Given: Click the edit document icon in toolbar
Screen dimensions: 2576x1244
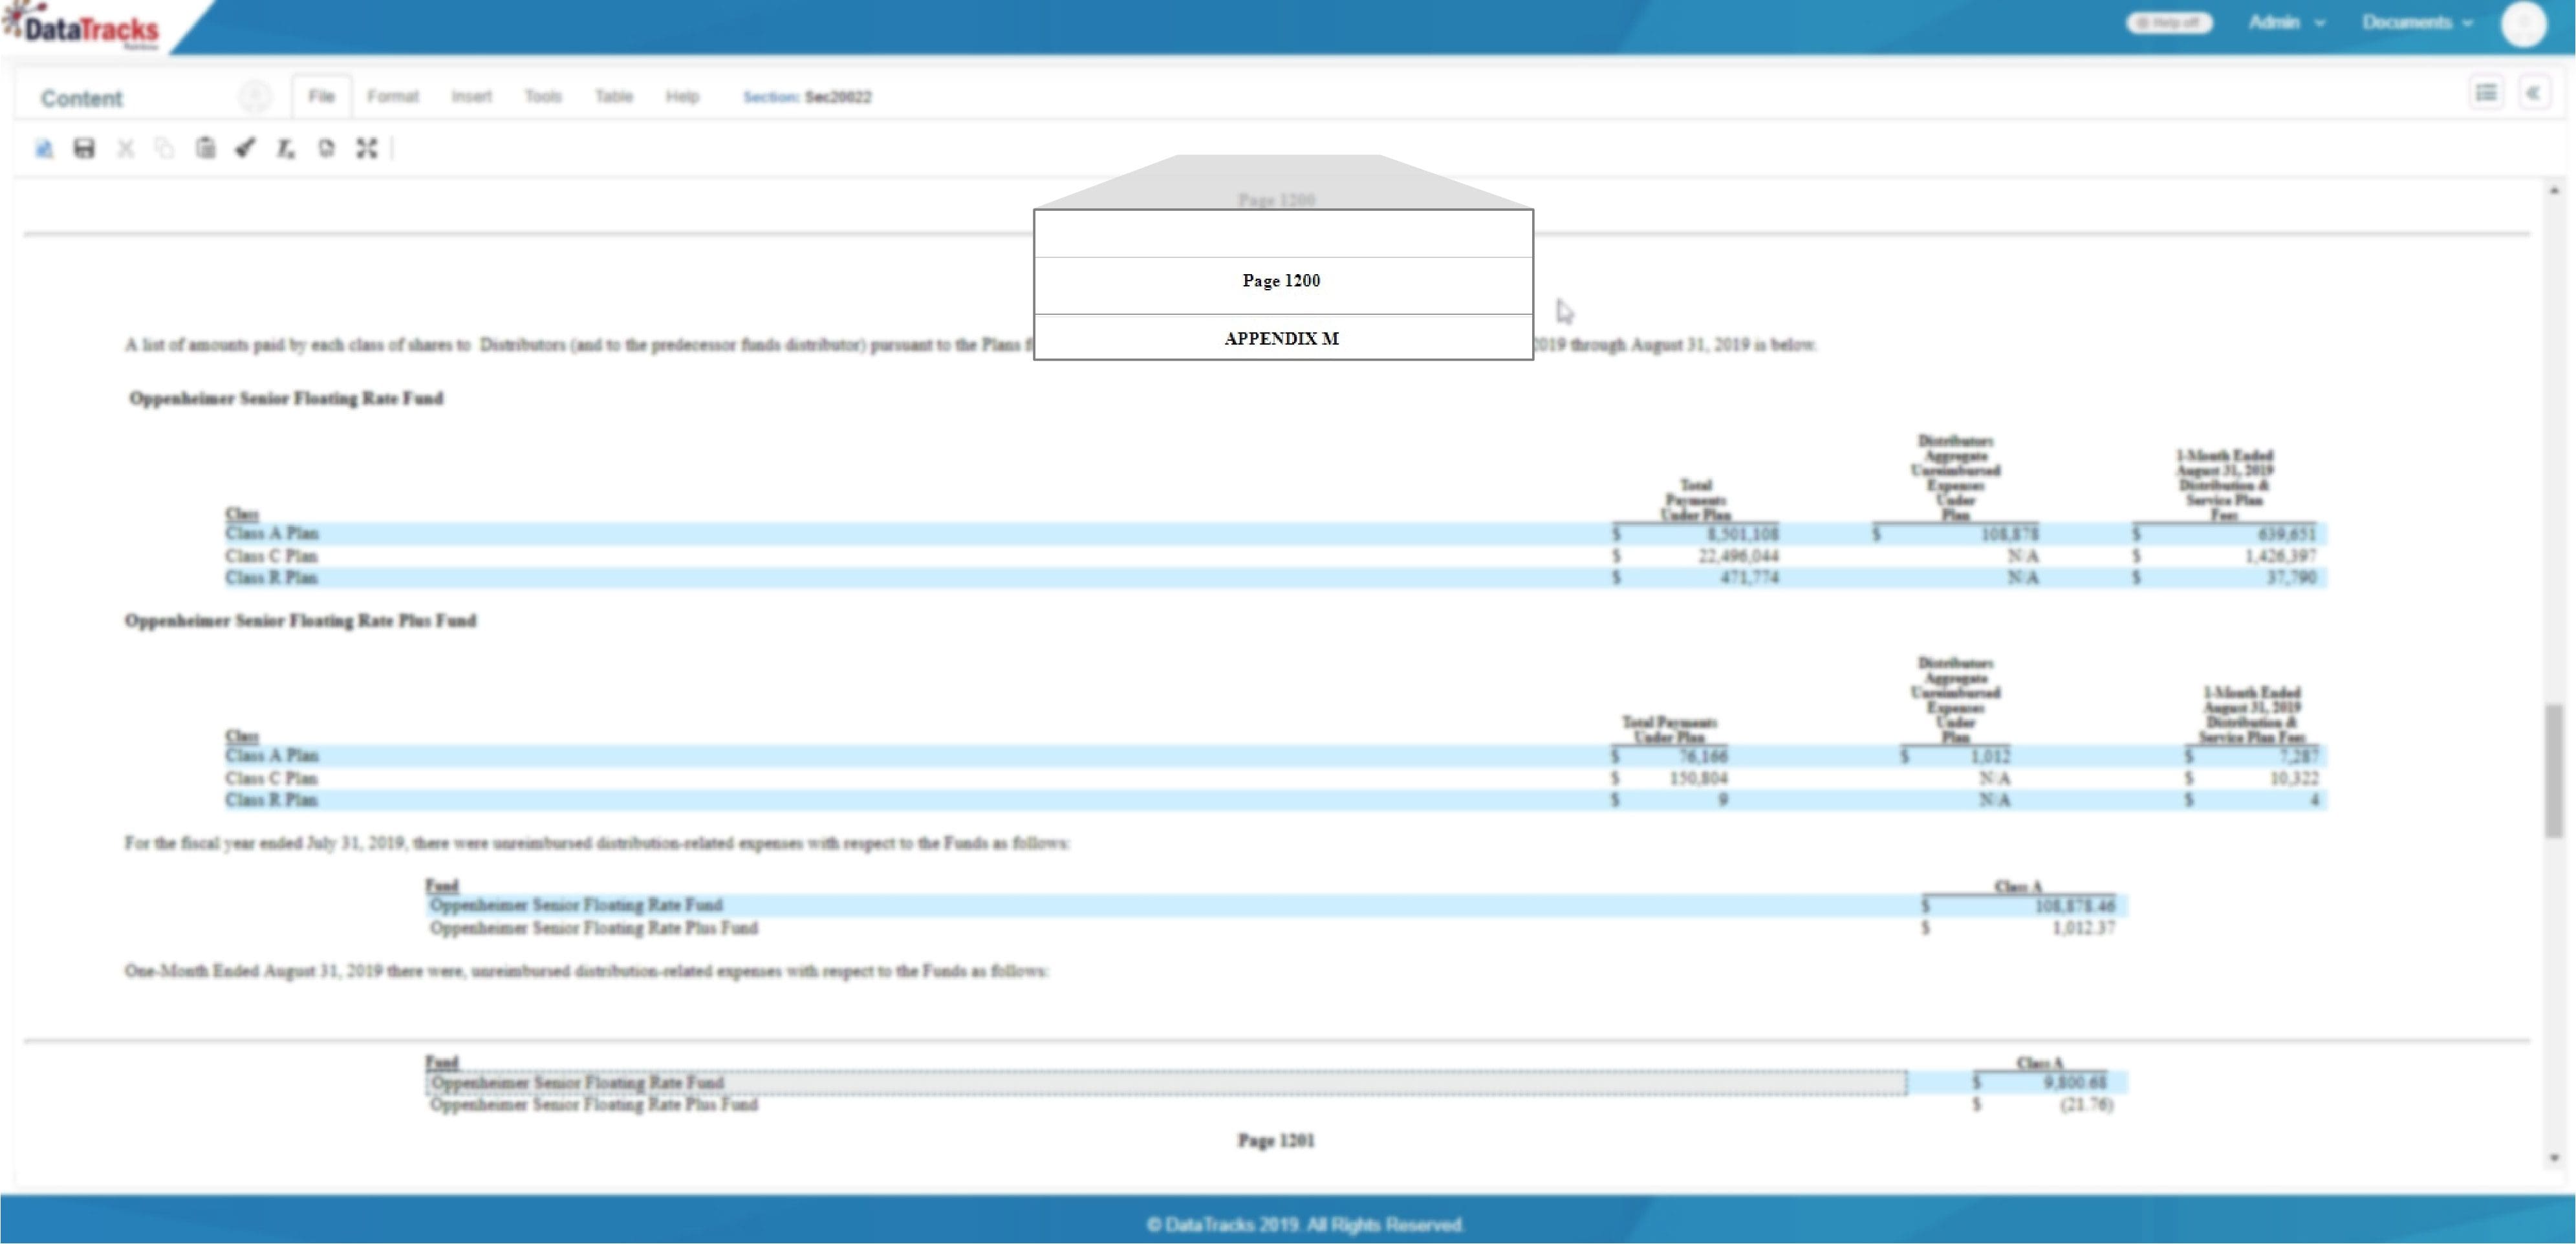Looking at the screenshot, I should click(x=44, y=149).
